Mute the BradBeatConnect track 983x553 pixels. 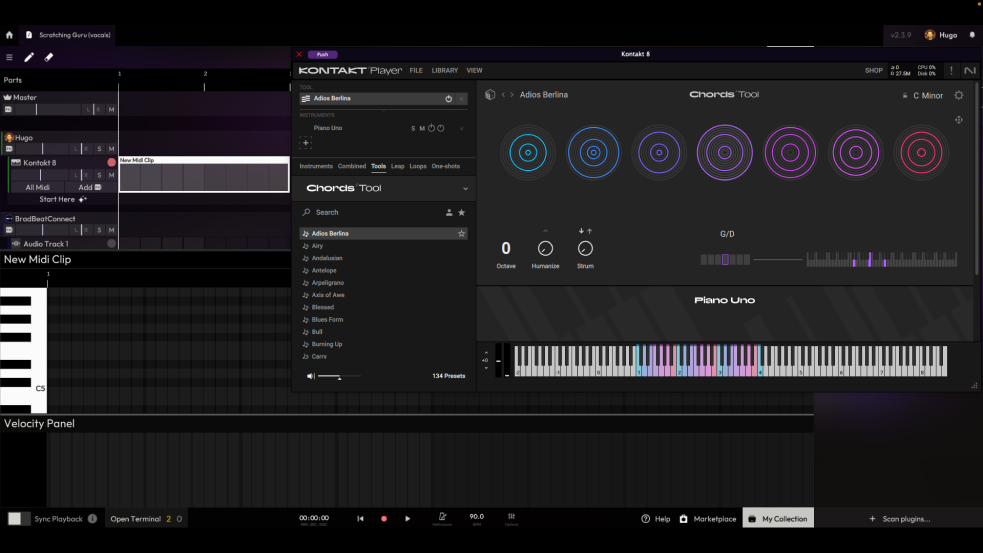pos(111,231)
